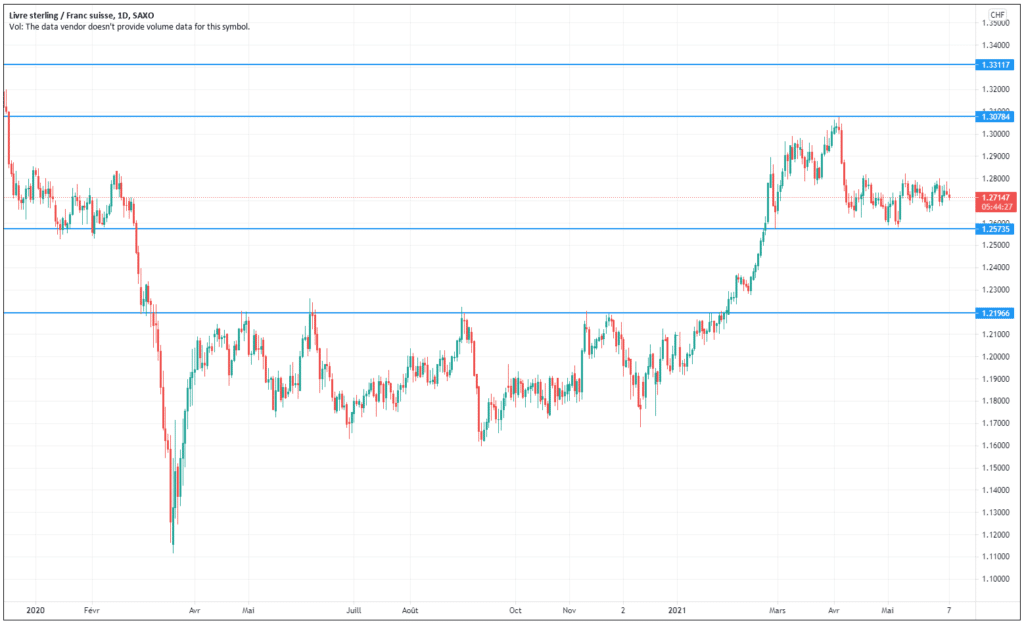Click the 1.34000 price axis label
1024x625 pixels.
[996, 45]
